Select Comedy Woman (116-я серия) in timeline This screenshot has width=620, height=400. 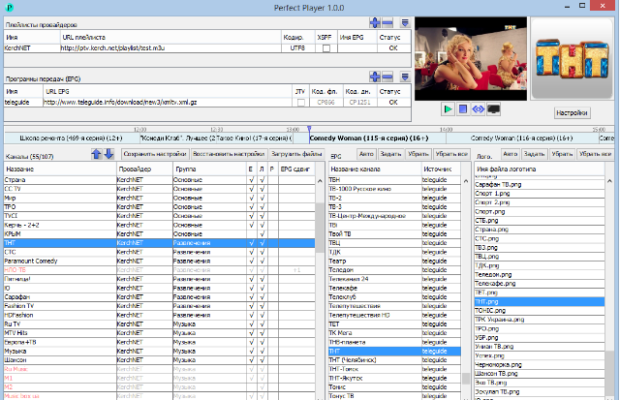point(522,138)
